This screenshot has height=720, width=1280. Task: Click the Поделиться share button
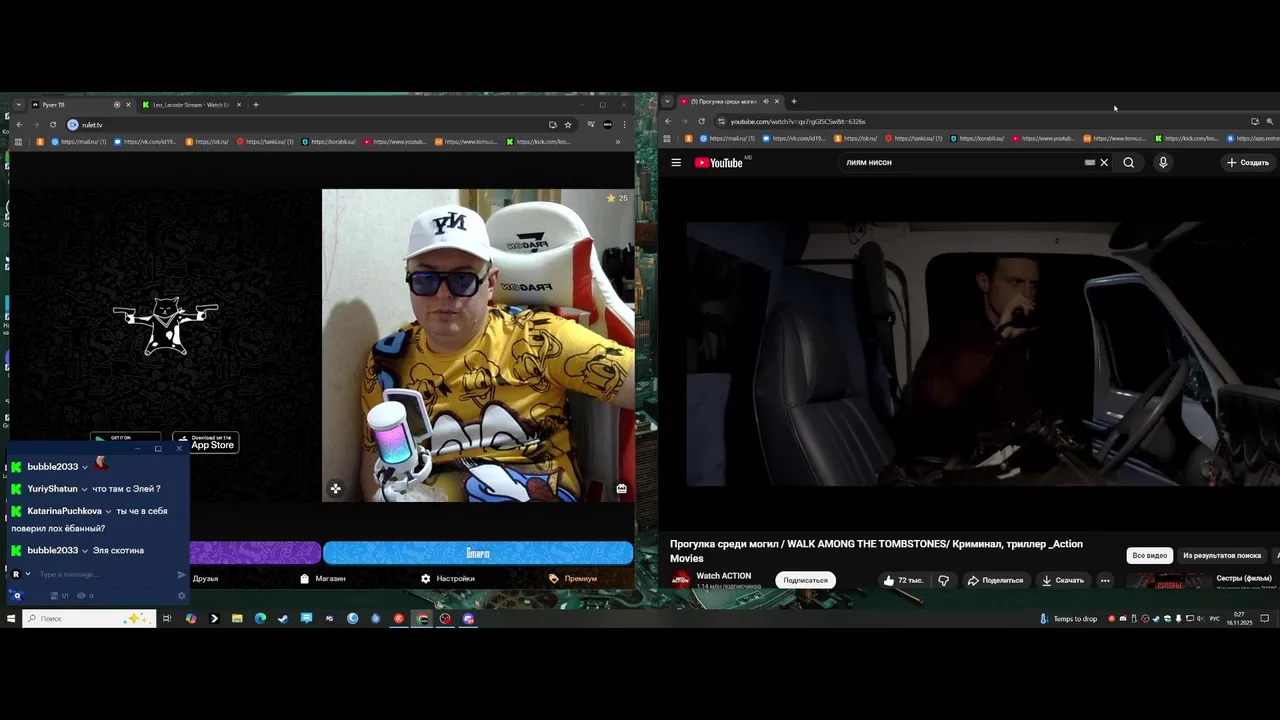[995, 580]
